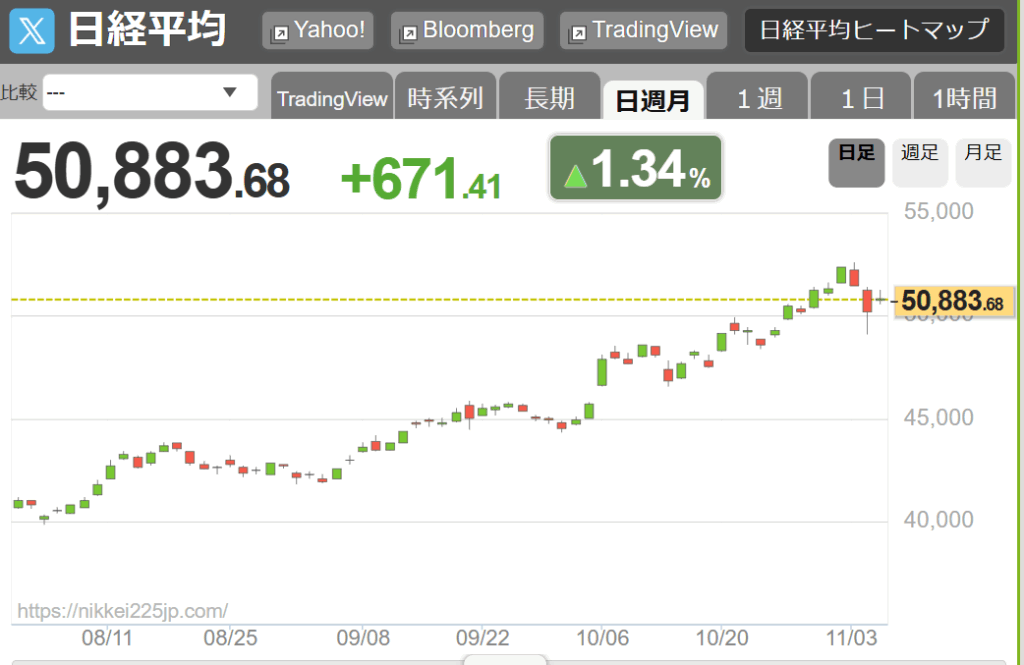The width and height of the screenshot is (1024, 665).
Task: Click the nikkei225jp.com URL on chart
Action: [x=122, y=611]
